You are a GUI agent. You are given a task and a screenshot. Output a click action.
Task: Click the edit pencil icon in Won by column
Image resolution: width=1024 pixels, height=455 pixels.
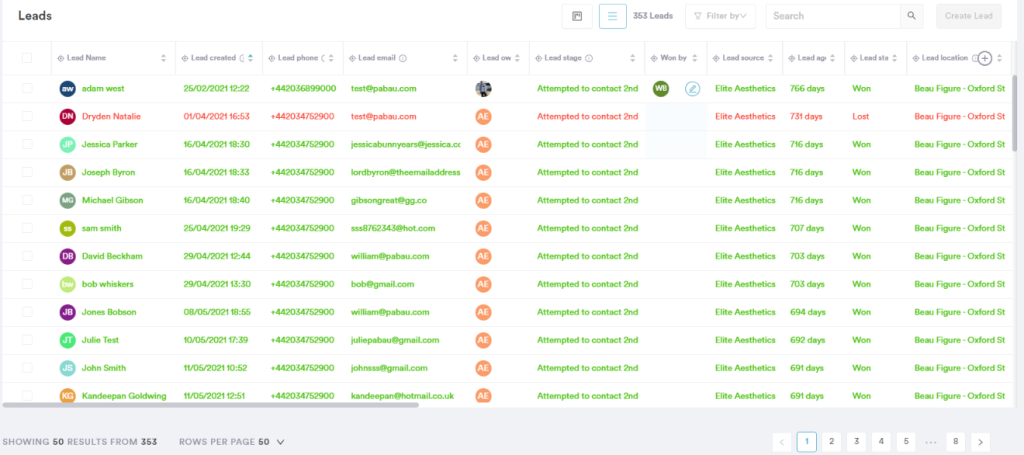pyautogui.click(x=693, y=89)
